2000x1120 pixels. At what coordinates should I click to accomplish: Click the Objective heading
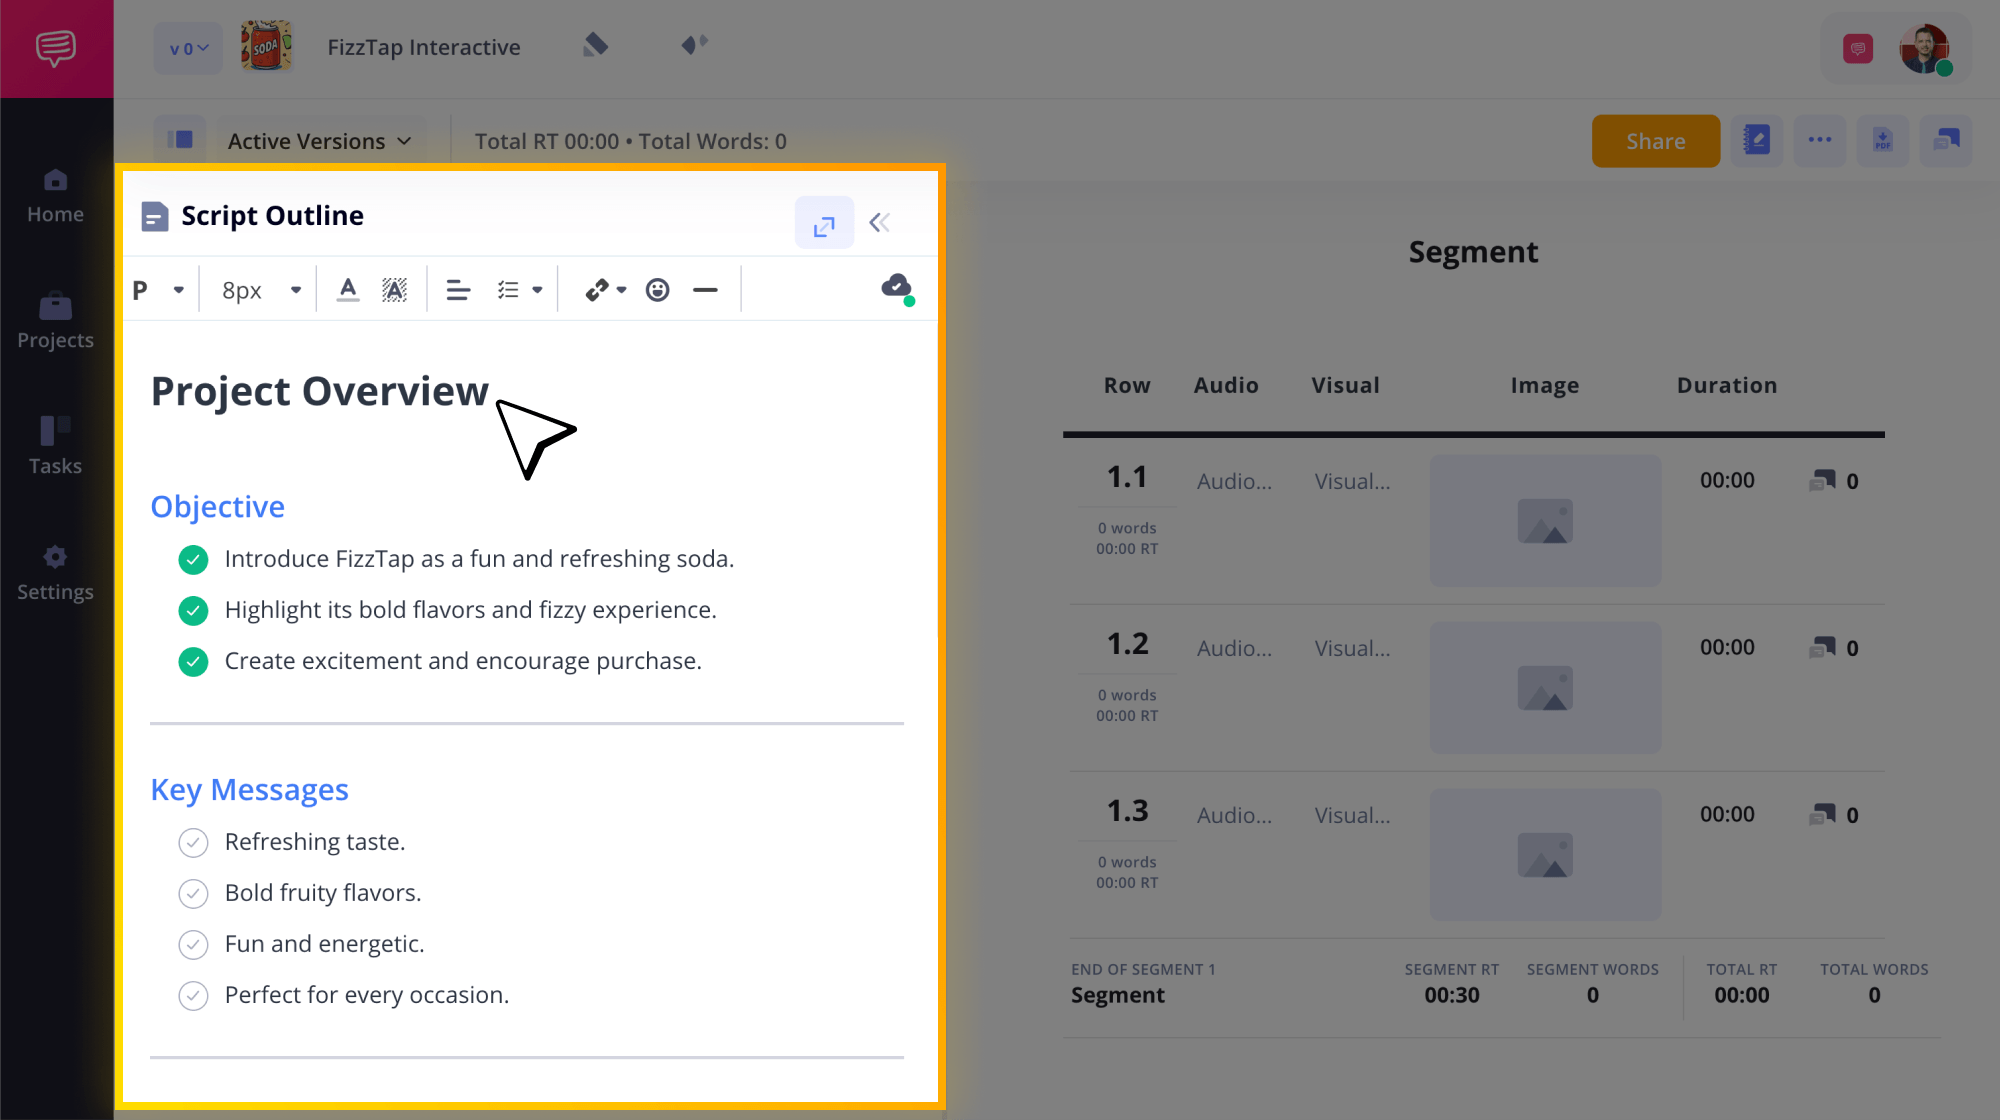pos(218,506)
